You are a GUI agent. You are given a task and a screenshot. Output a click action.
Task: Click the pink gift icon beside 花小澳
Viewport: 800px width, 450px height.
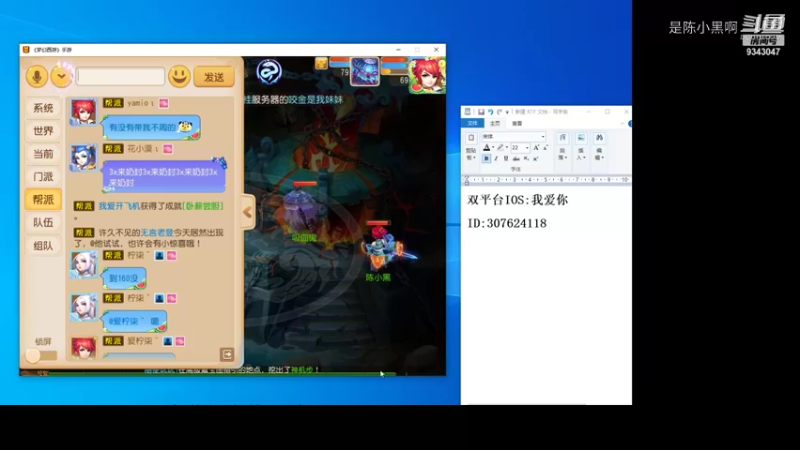coord(168,148)
